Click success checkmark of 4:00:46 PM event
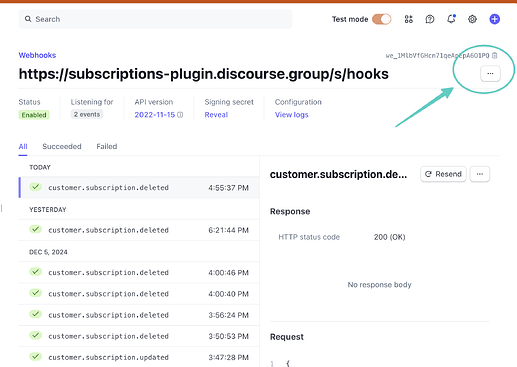The width and height of the screenshot is (517, 367). pyautogui.click(x=35, y=272)
